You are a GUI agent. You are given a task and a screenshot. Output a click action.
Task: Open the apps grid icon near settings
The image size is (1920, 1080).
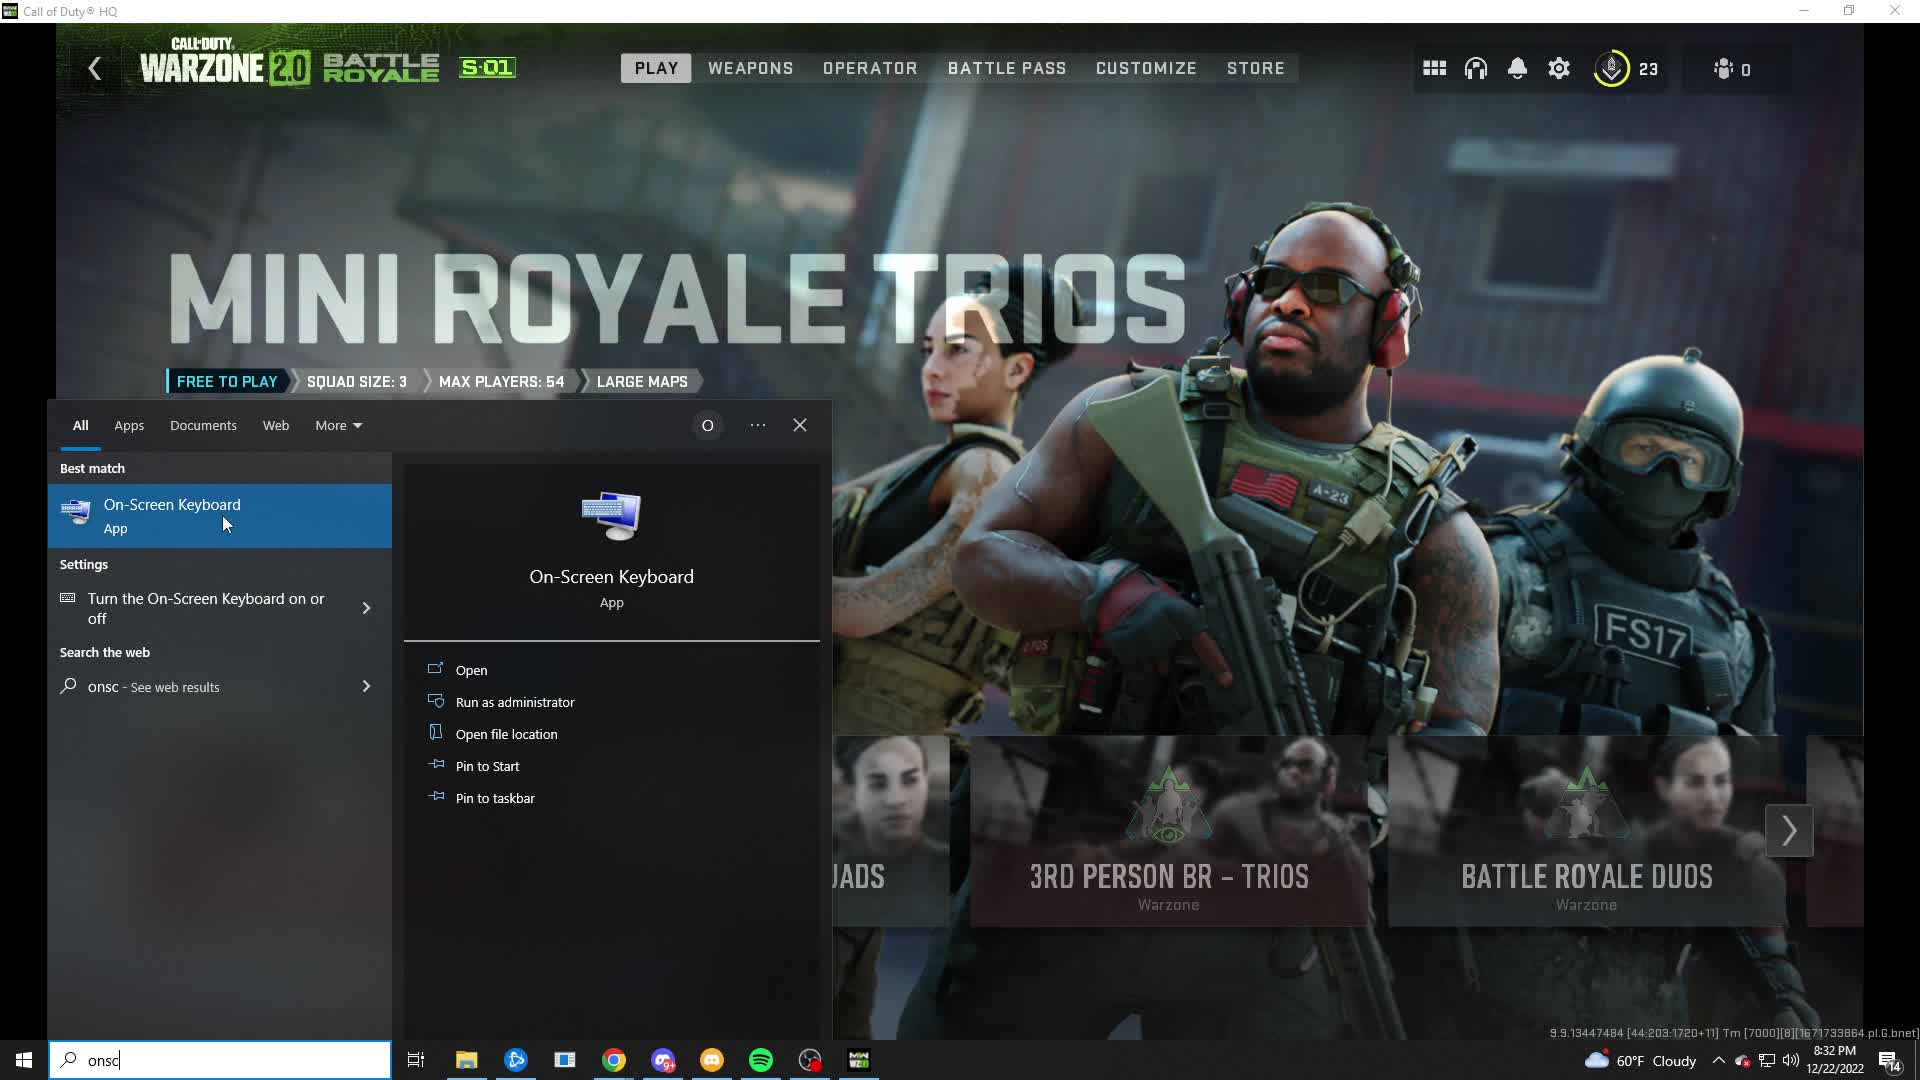coord(1434,68)
